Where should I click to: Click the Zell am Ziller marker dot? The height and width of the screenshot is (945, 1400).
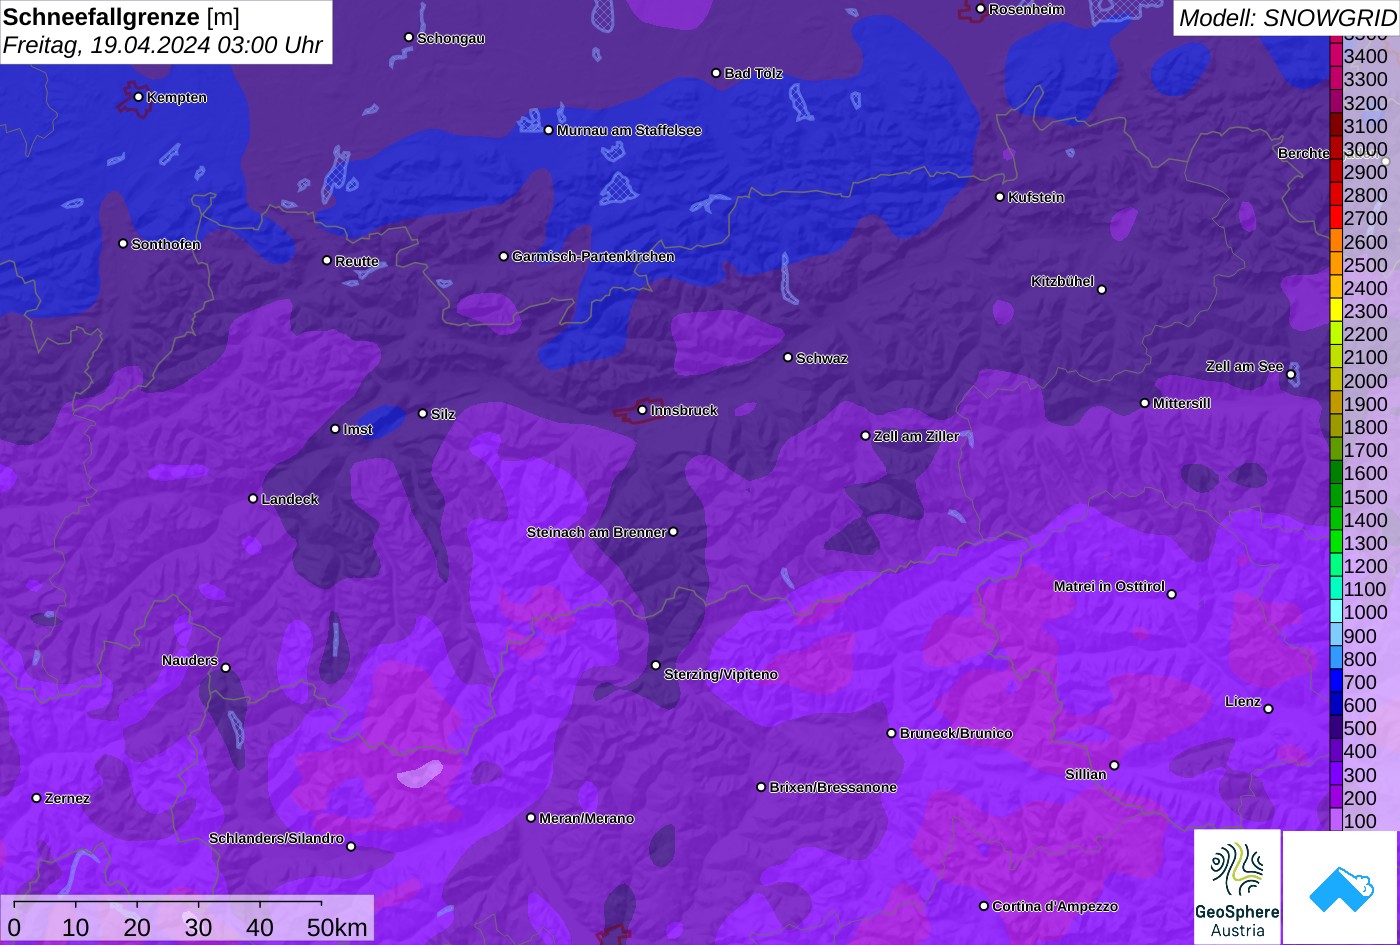[x=866, y=436]
